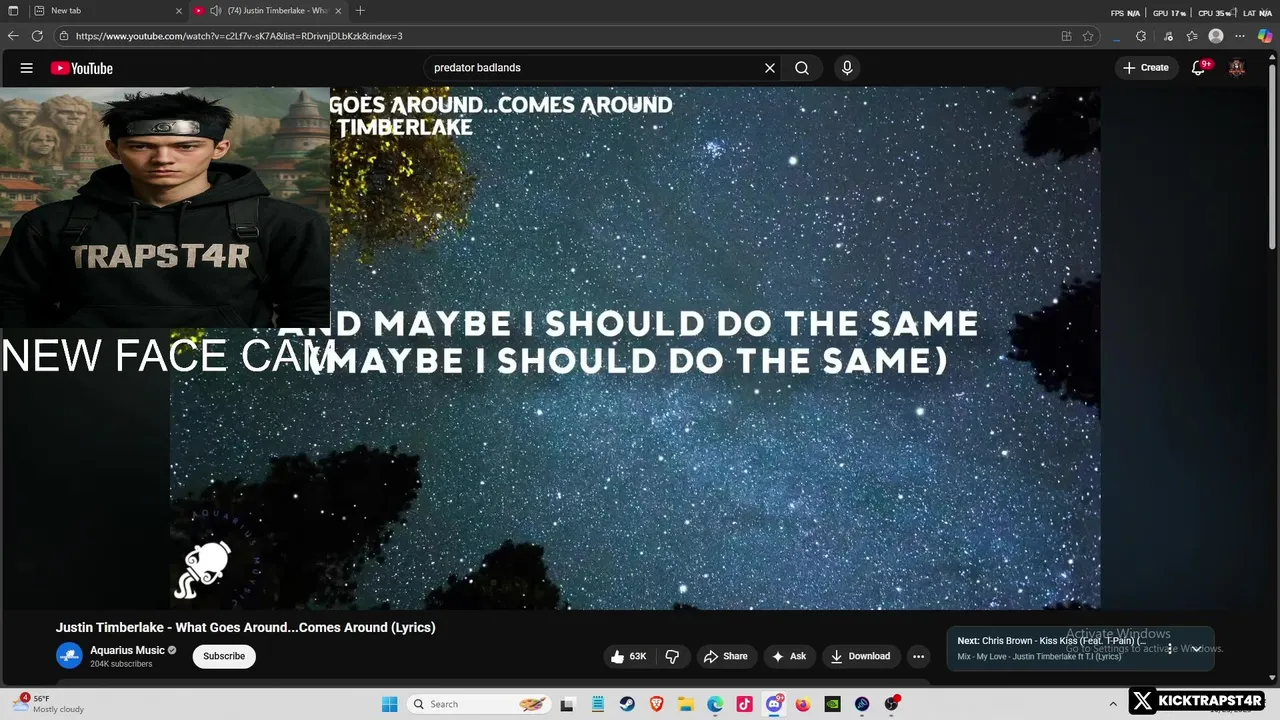Click the Ask button
Screen dimensions: 1280x720
coord(789,656)
